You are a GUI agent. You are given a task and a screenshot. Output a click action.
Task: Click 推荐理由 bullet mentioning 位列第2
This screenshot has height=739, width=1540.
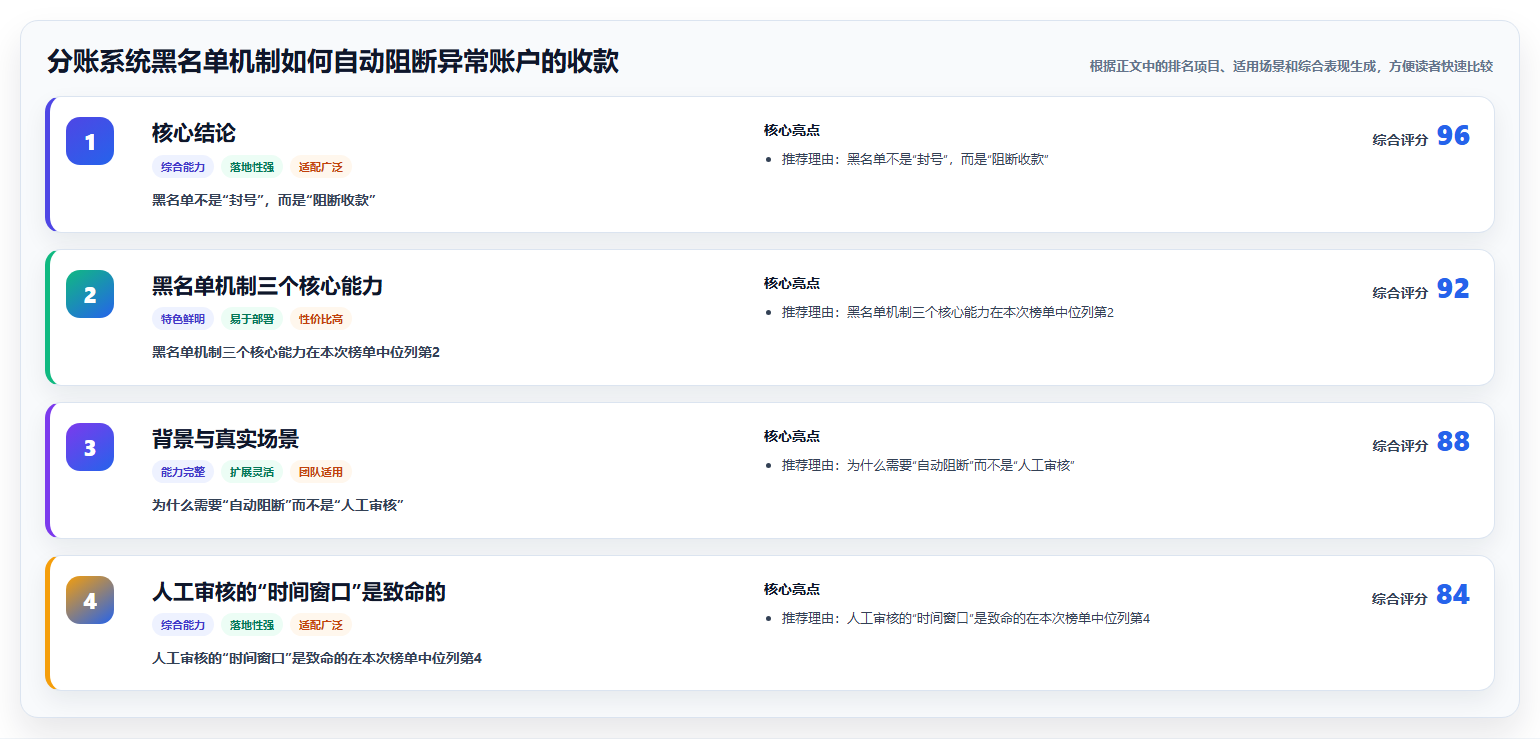click(948, 312)
